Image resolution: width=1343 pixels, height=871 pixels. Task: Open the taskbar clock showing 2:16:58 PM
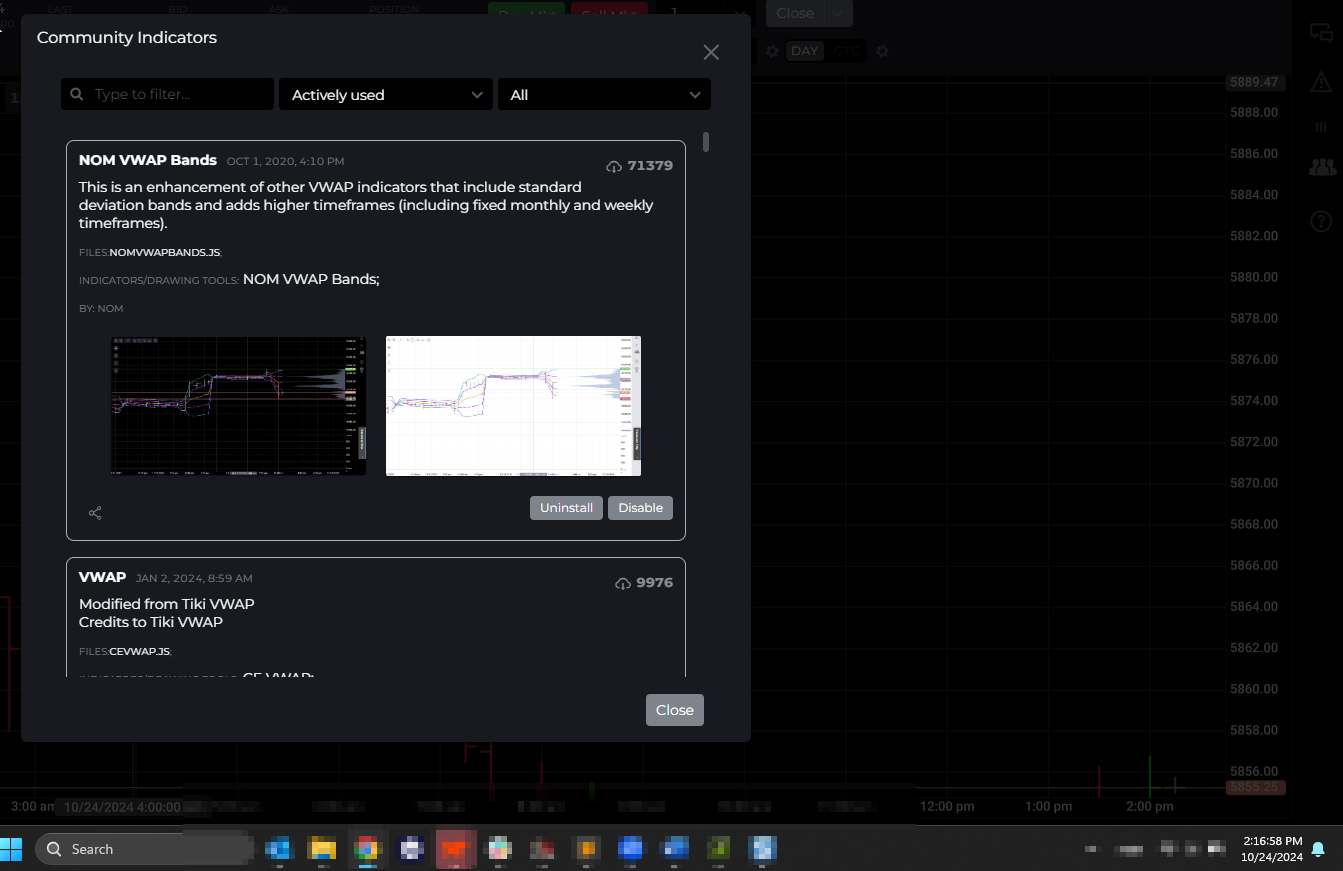point(1272,849)
